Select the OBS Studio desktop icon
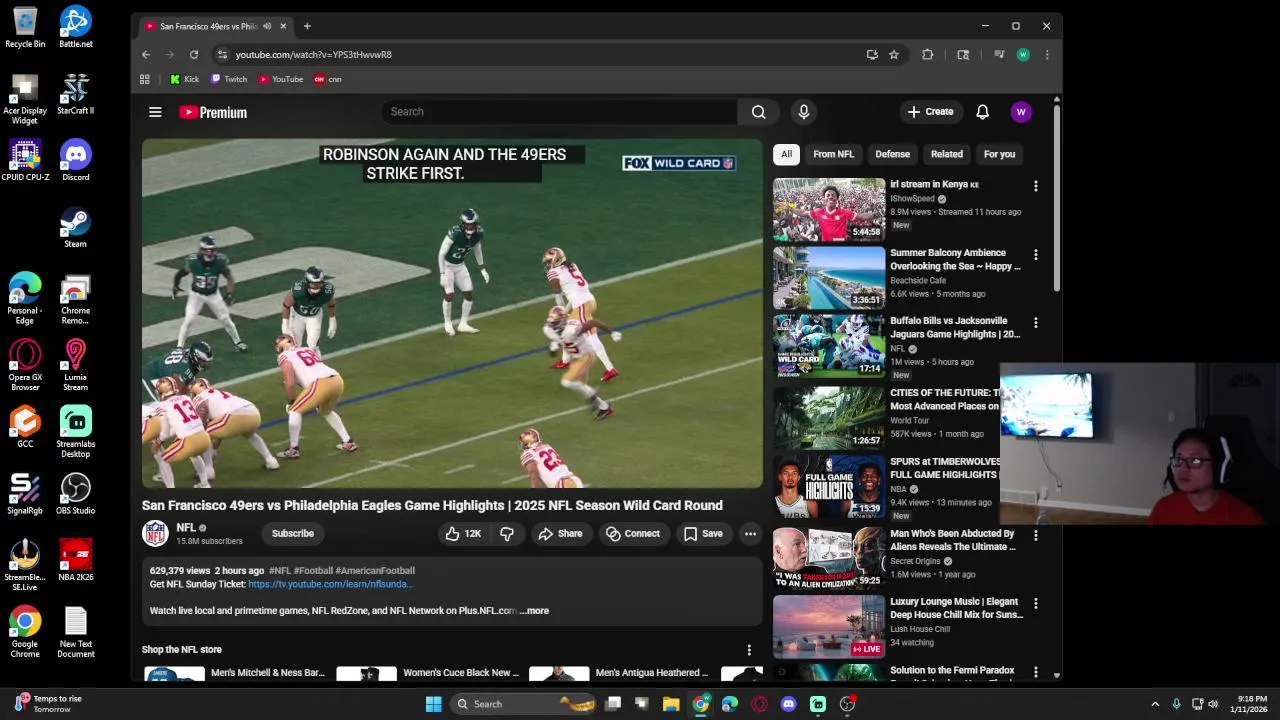 75,494
